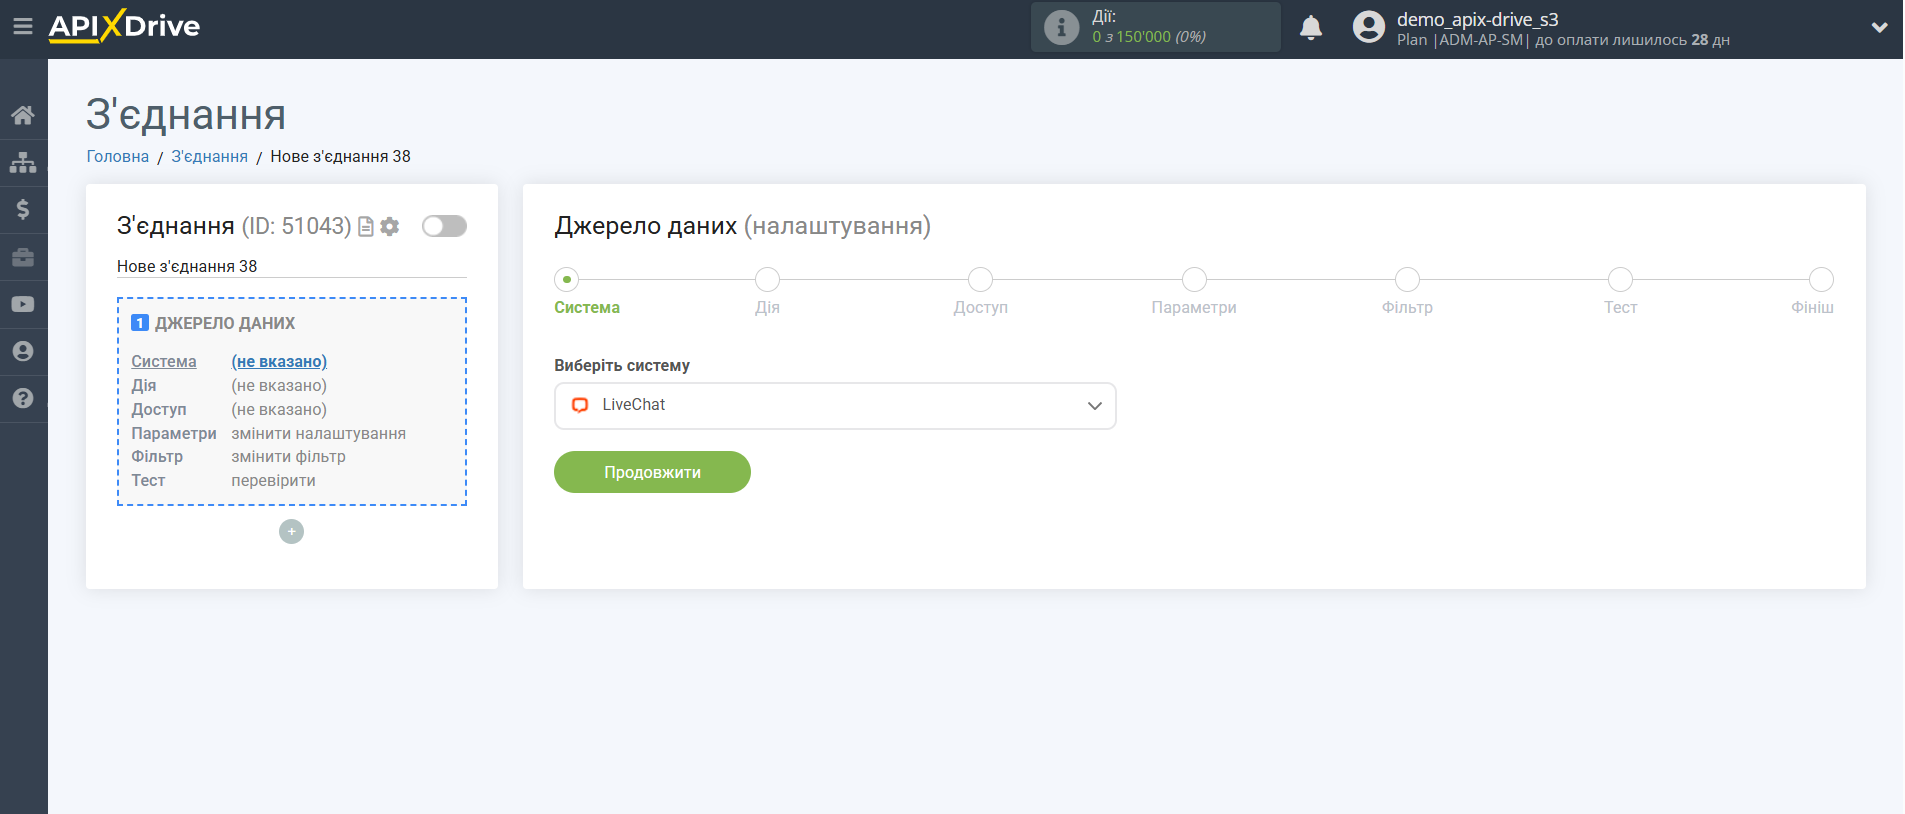Add a new block with plus button

(x=291, y=531)
